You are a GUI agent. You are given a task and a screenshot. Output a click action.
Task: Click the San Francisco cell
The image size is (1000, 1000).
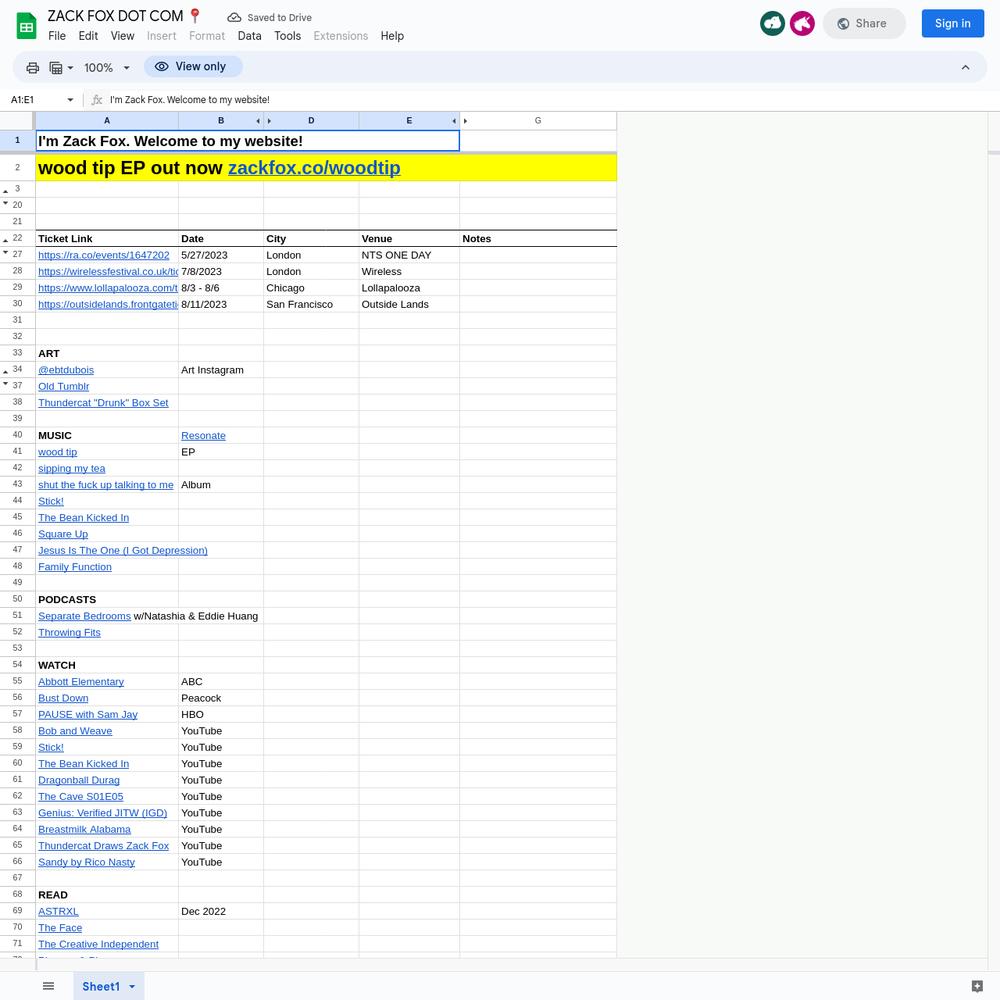[311, 304]
